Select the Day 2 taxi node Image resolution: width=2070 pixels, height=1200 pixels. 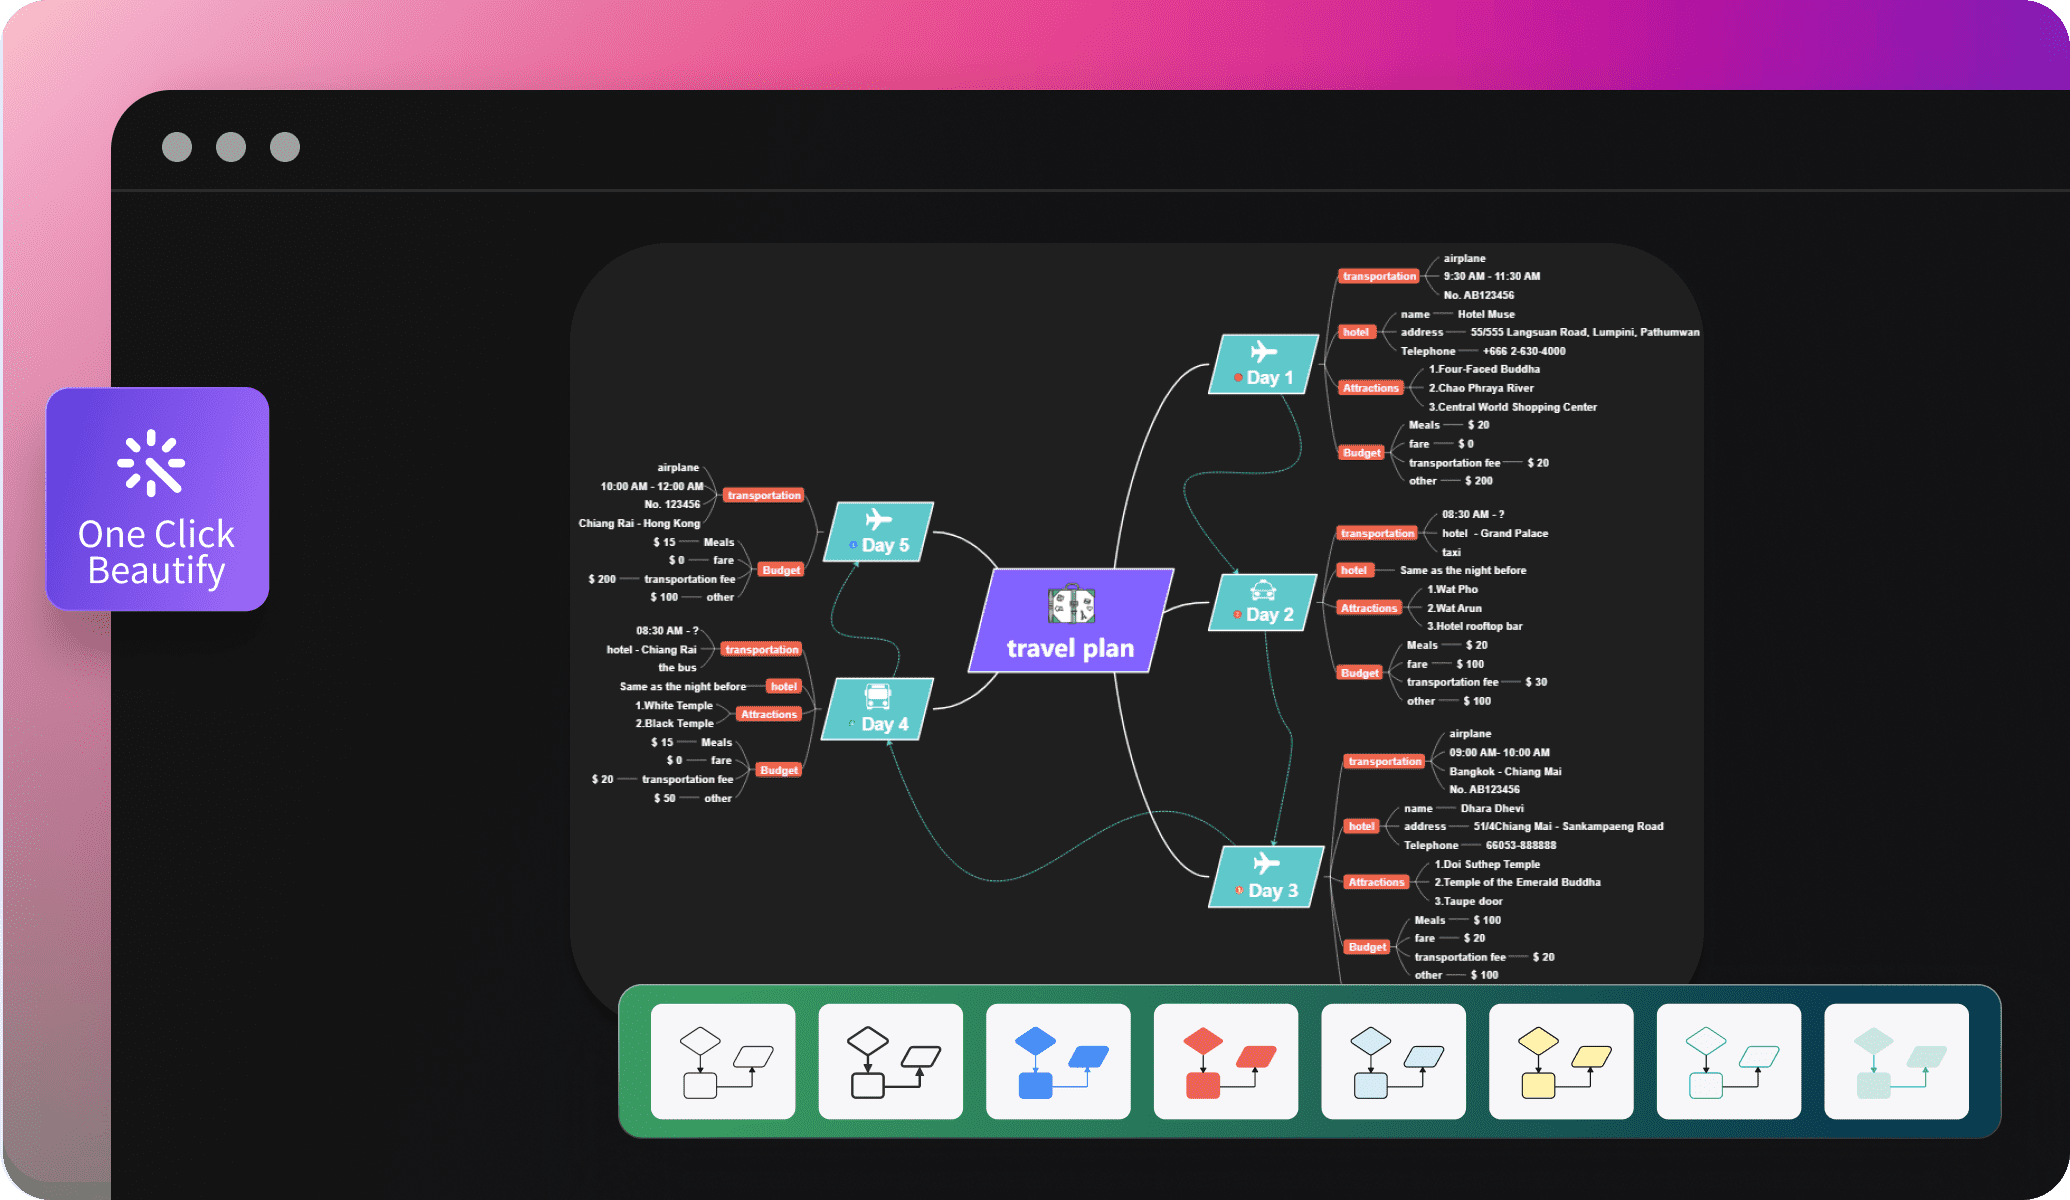coord(1263,602)
